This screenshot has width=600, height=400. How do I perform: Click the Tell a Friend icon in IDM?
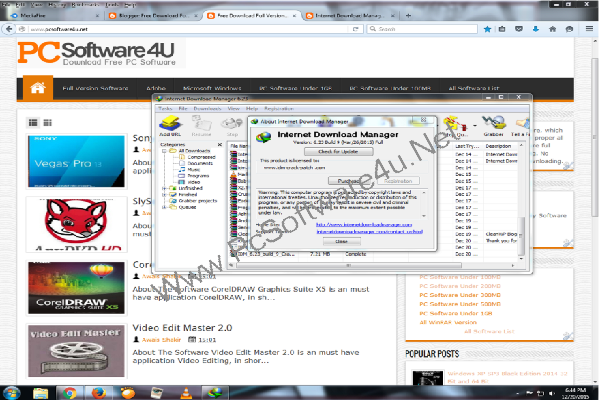[520, 127]
